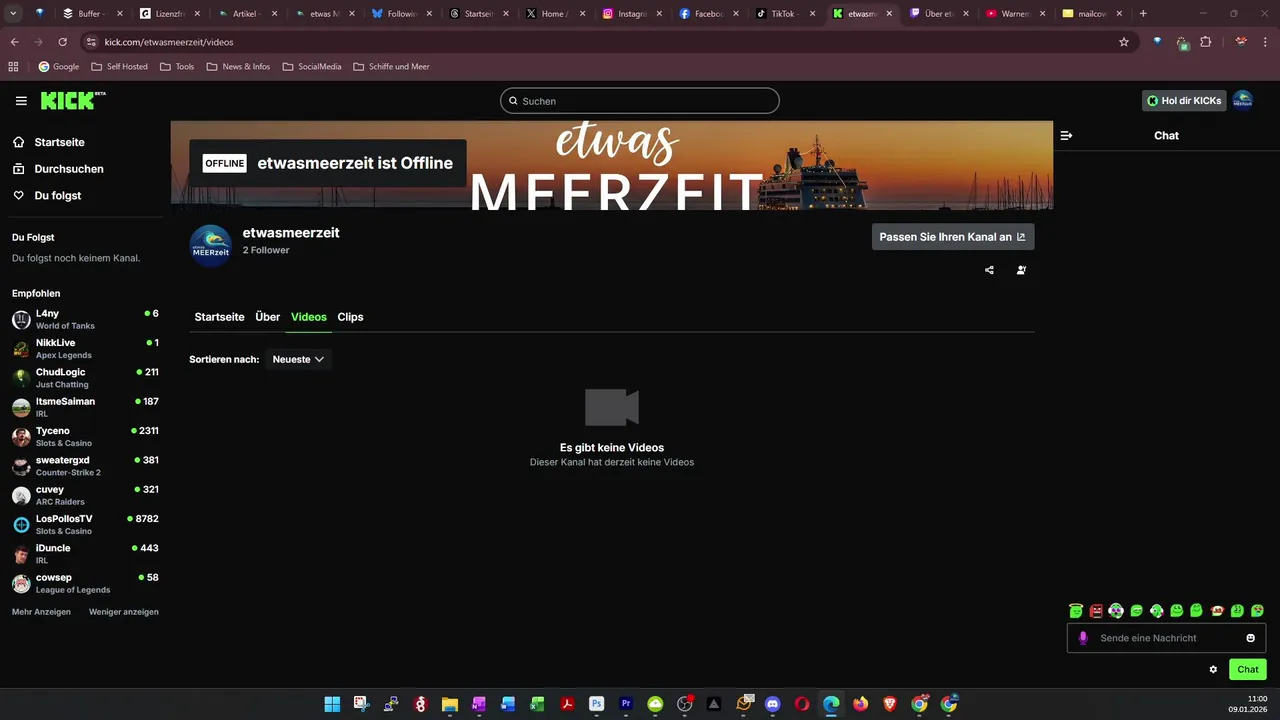Viewport: 1280px width, 720px height.
Task: Switch to the Startseite channel tab
Action: pos(219,317)
